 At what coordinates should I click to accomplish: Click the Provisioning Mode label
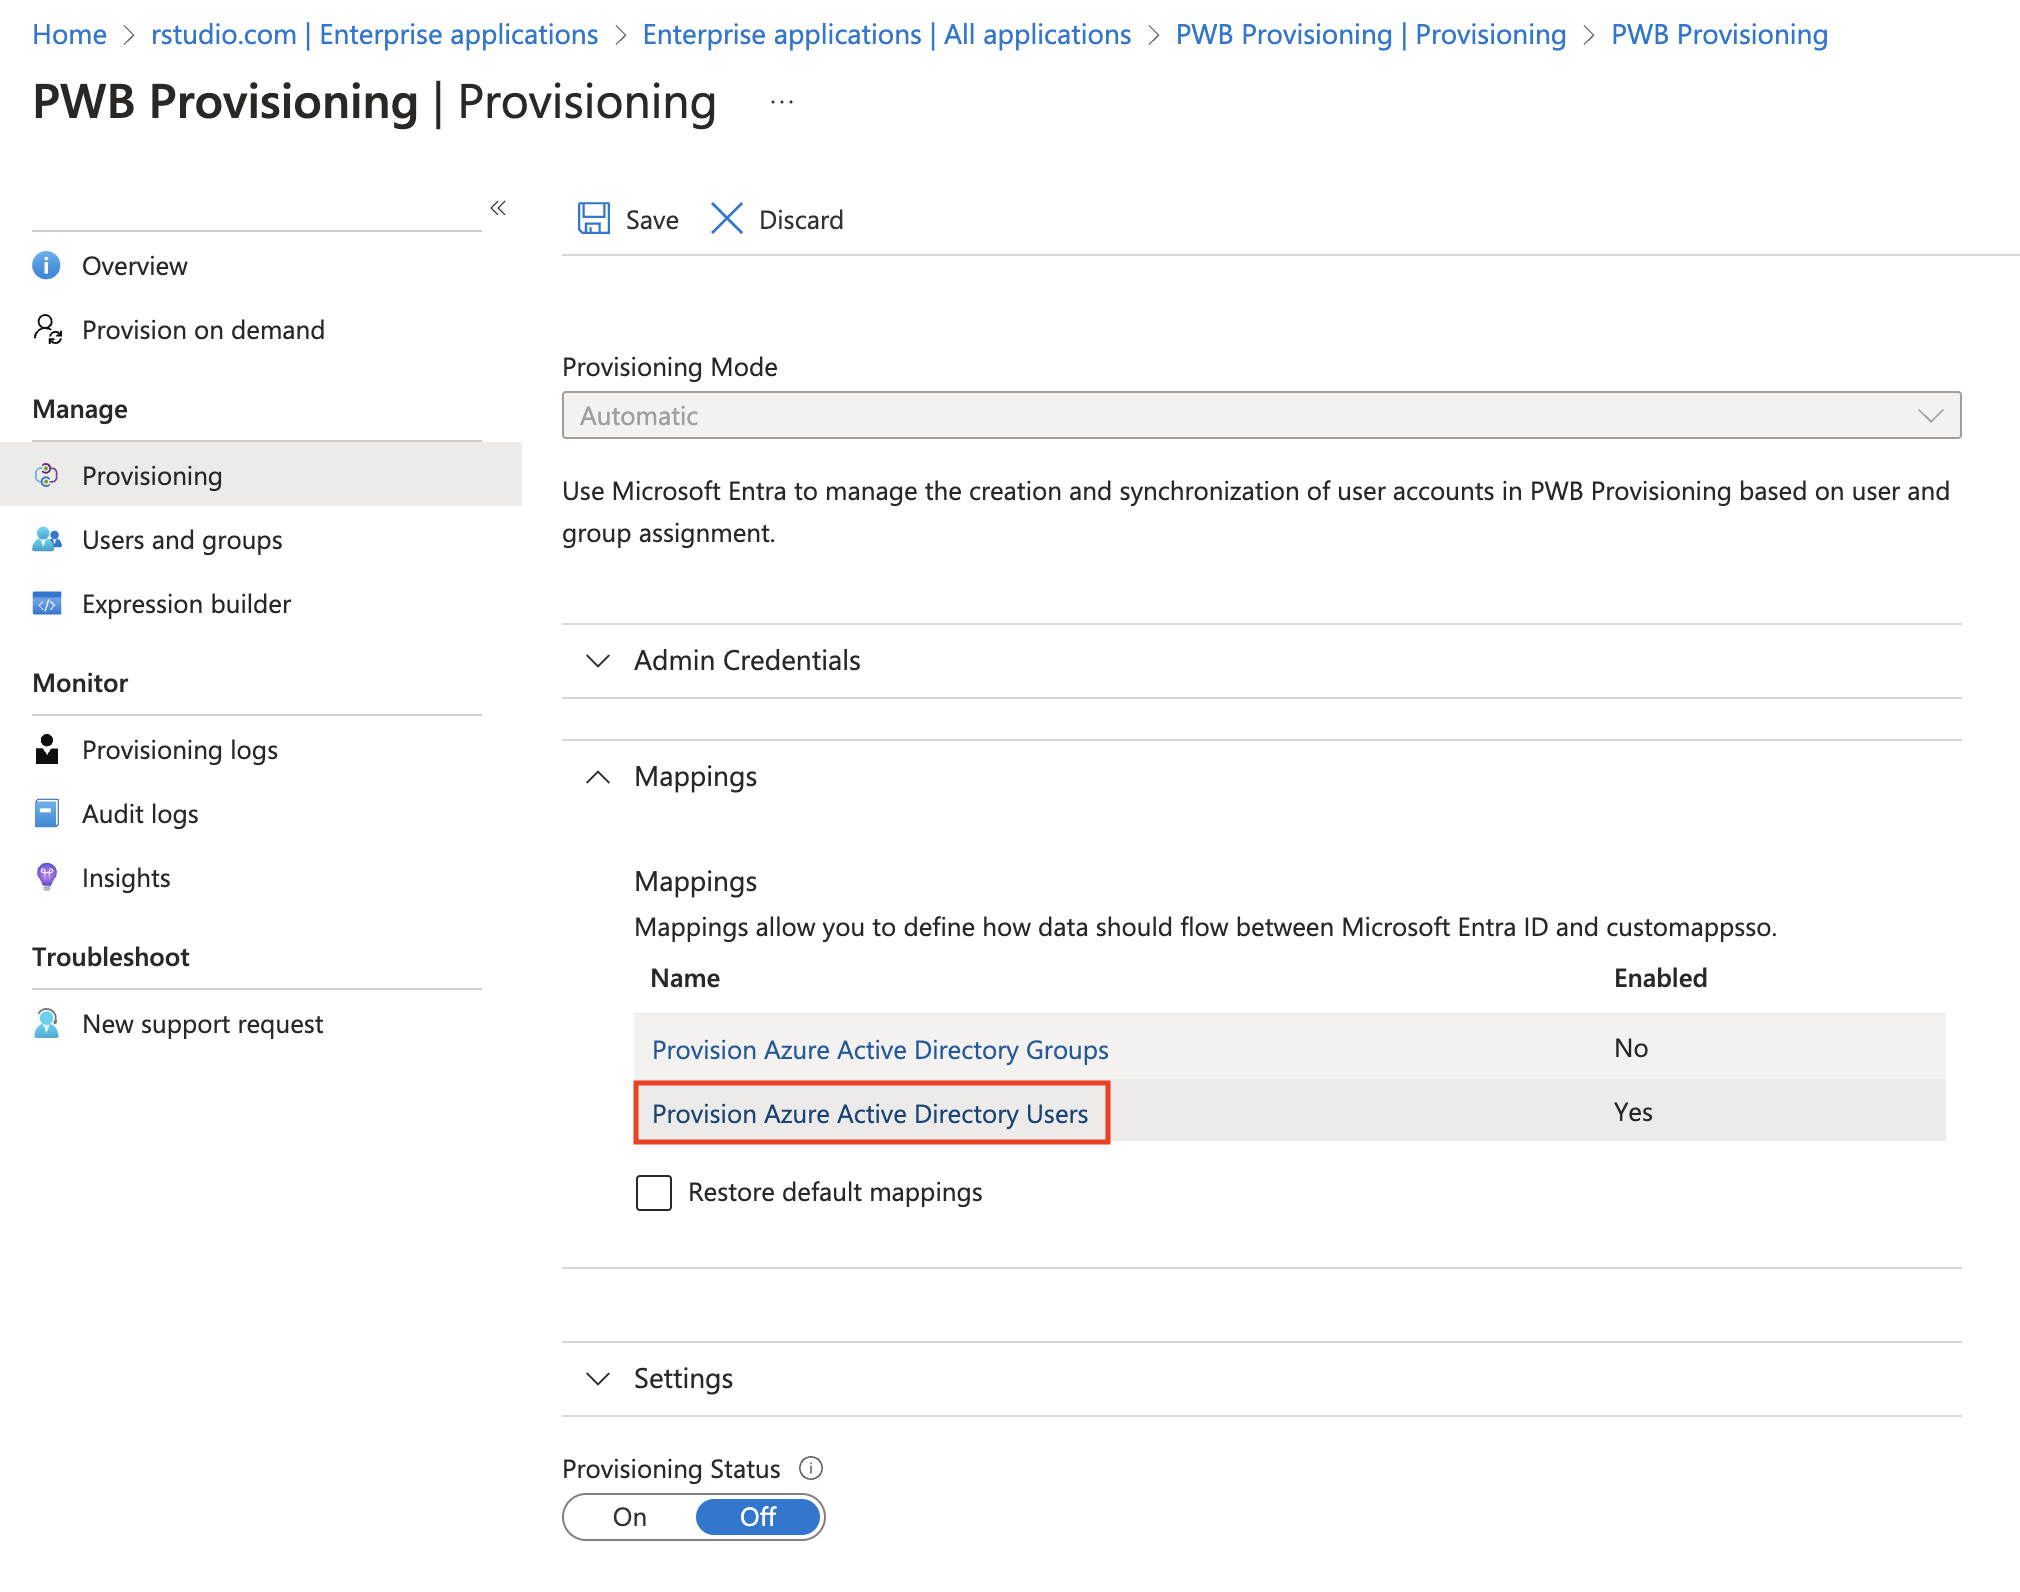coord(670,367)
